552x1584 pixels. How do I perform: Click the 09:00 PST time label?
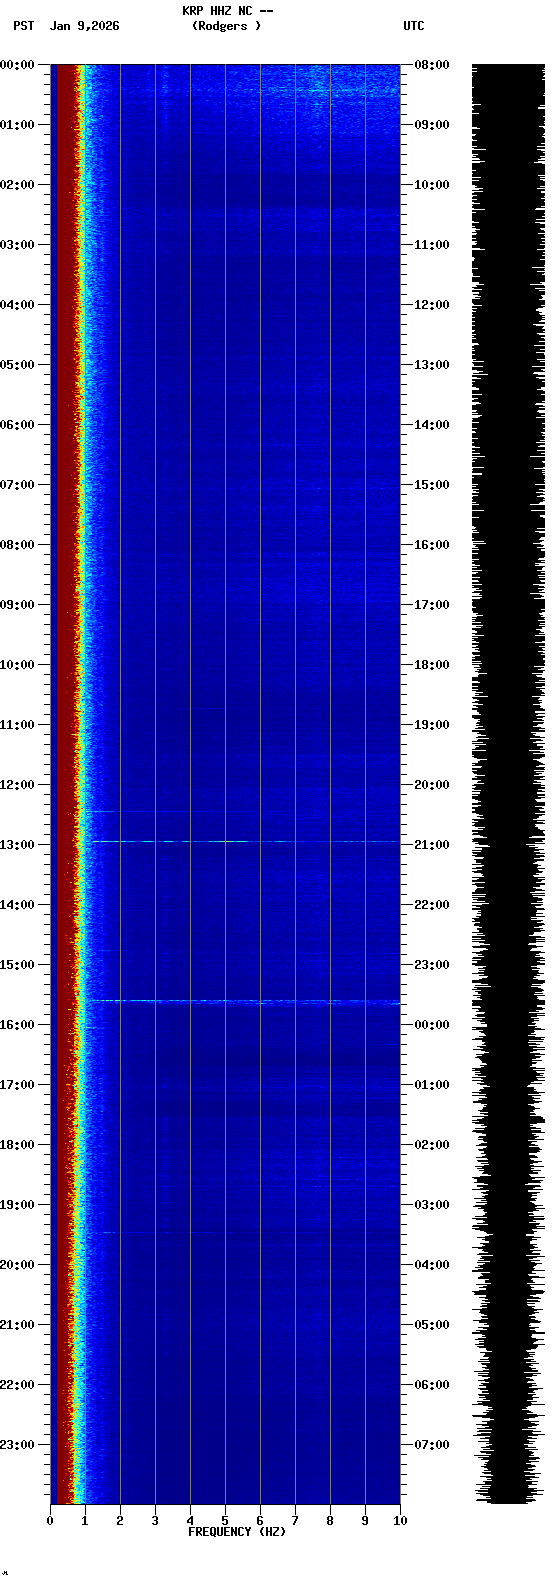click(17, 605)
